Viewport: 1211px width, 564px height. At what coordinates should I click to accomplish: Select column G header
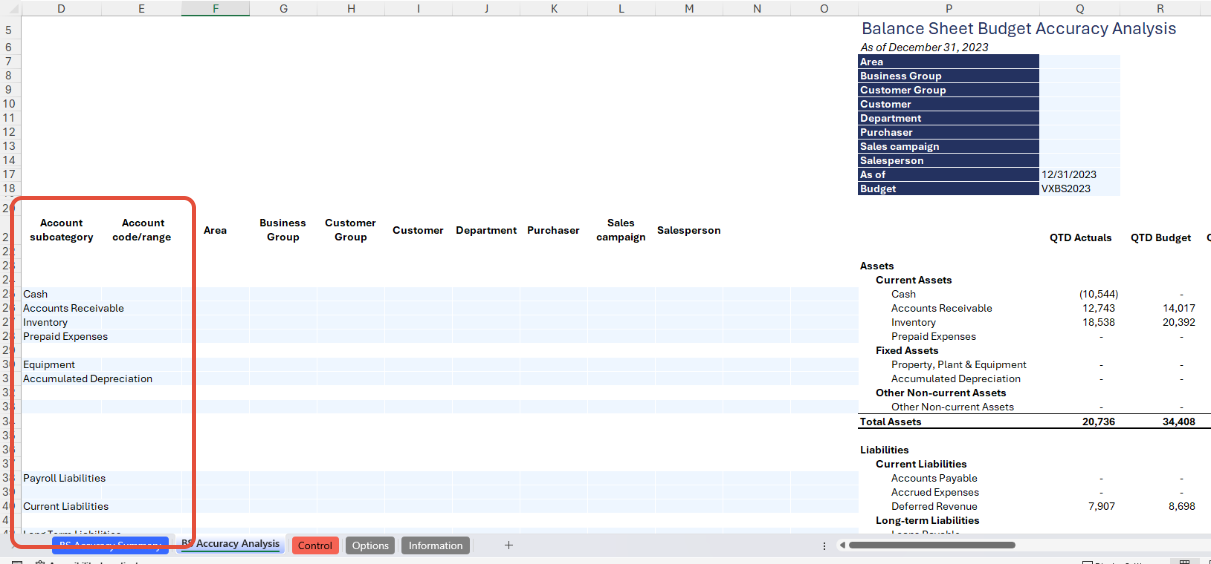(x=283, y=9)
